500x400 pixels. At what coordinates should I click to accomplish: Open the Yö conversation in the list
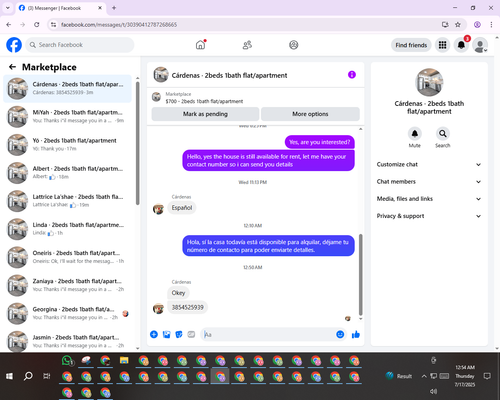tap(67, 145)
